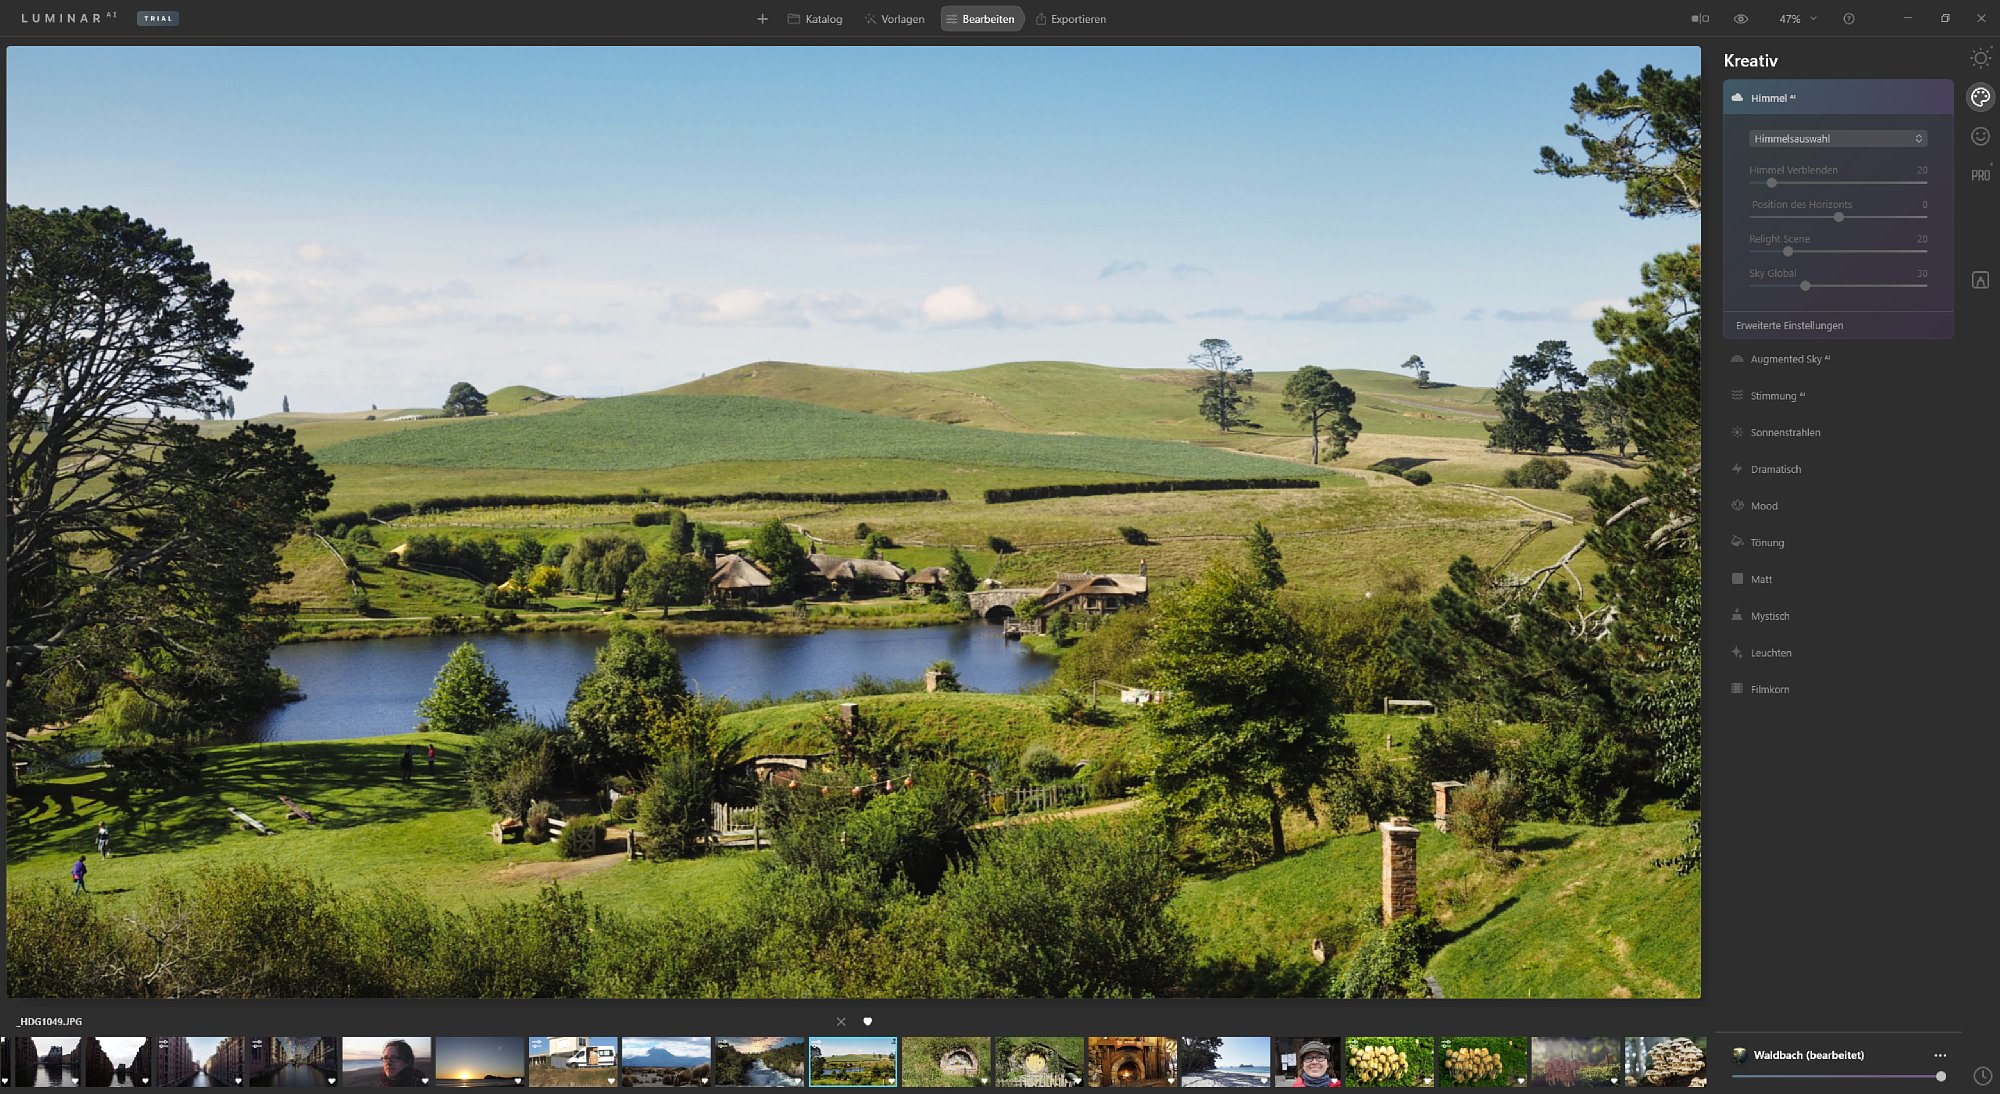The height and width of the screenshot is (1094, 2000).
Task: Select the Portrait smiley face tools icon
Action: coord(1980,136)
